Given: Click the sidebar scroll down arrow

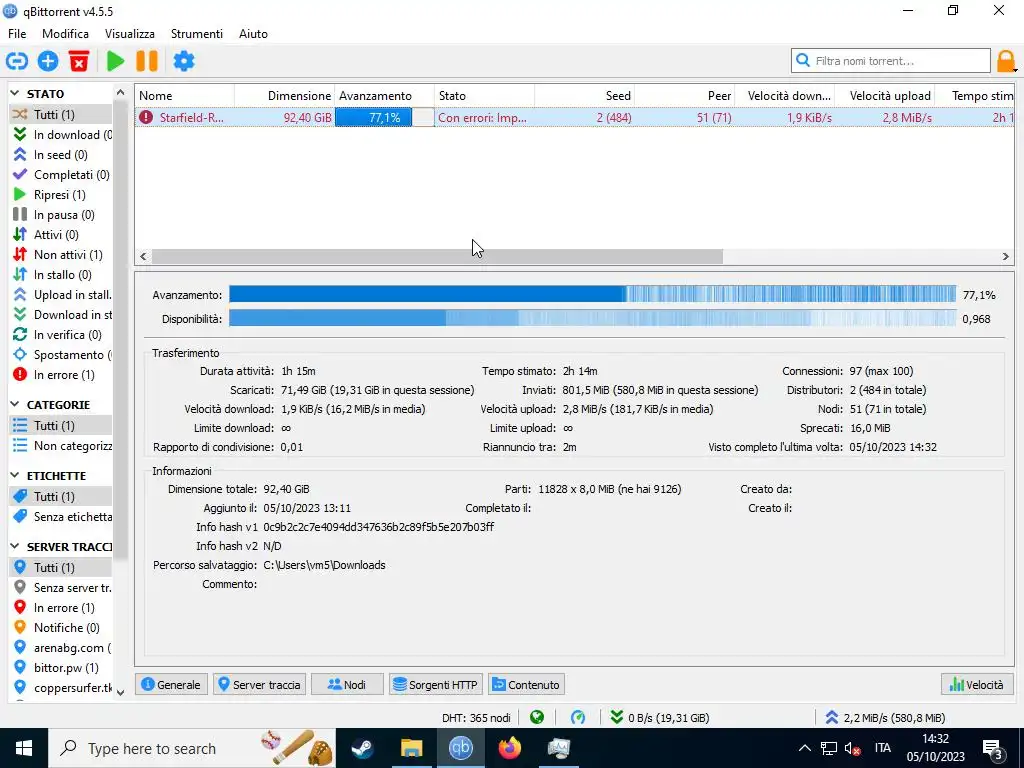Looking at the screenshot, I should (120, 693).
